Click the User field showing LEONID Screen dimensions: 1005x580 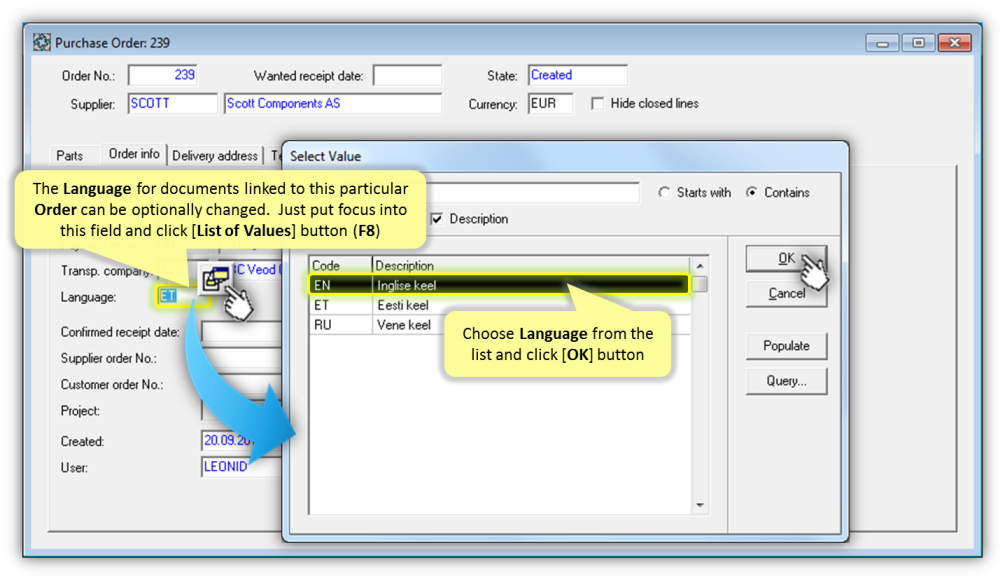click(x=242, y=467)
